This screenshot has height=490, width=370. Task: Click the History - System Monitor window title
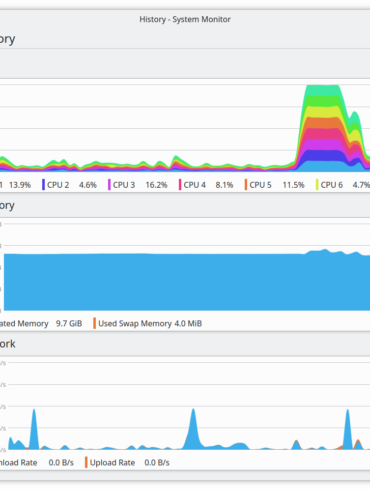coord(185,19)
